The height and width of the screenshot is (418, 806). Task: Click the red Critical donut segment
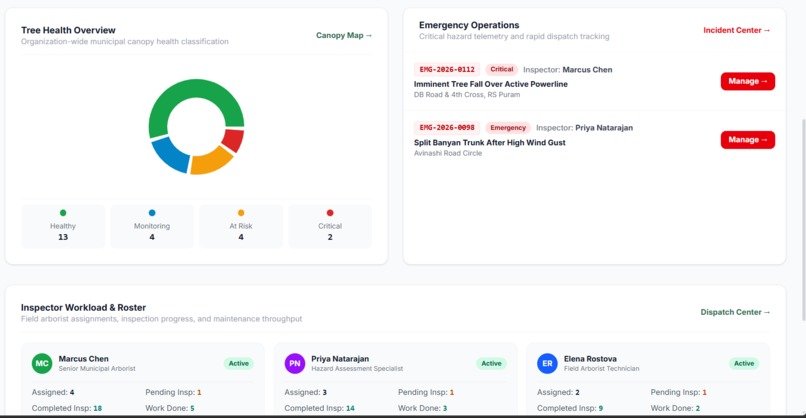[x=234, y=139]
